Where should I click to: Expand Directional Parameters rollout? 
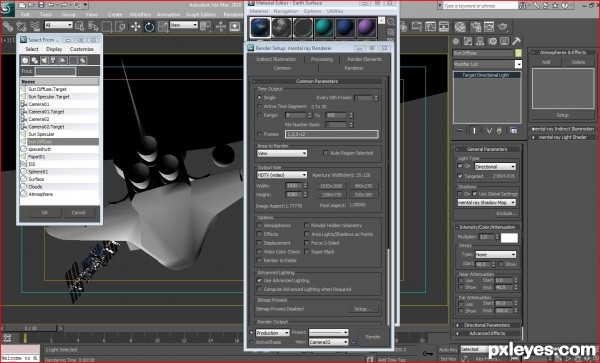[x=487, y=325]
